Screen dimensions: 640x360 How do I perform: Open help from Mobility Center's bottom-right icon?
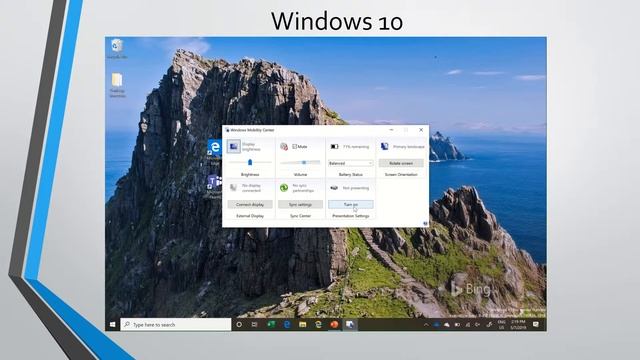pos(425,223)
